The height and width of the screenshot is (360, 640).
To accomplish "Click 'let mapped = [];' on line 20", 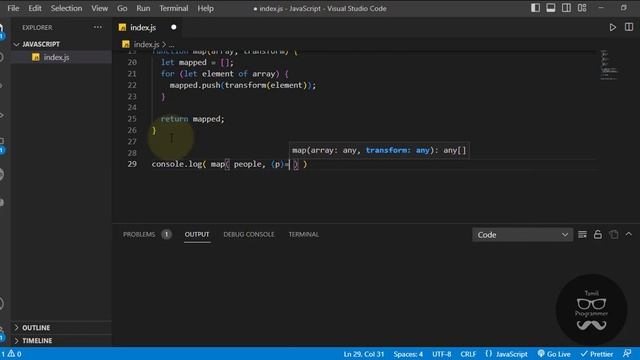I will pos(197,62).
